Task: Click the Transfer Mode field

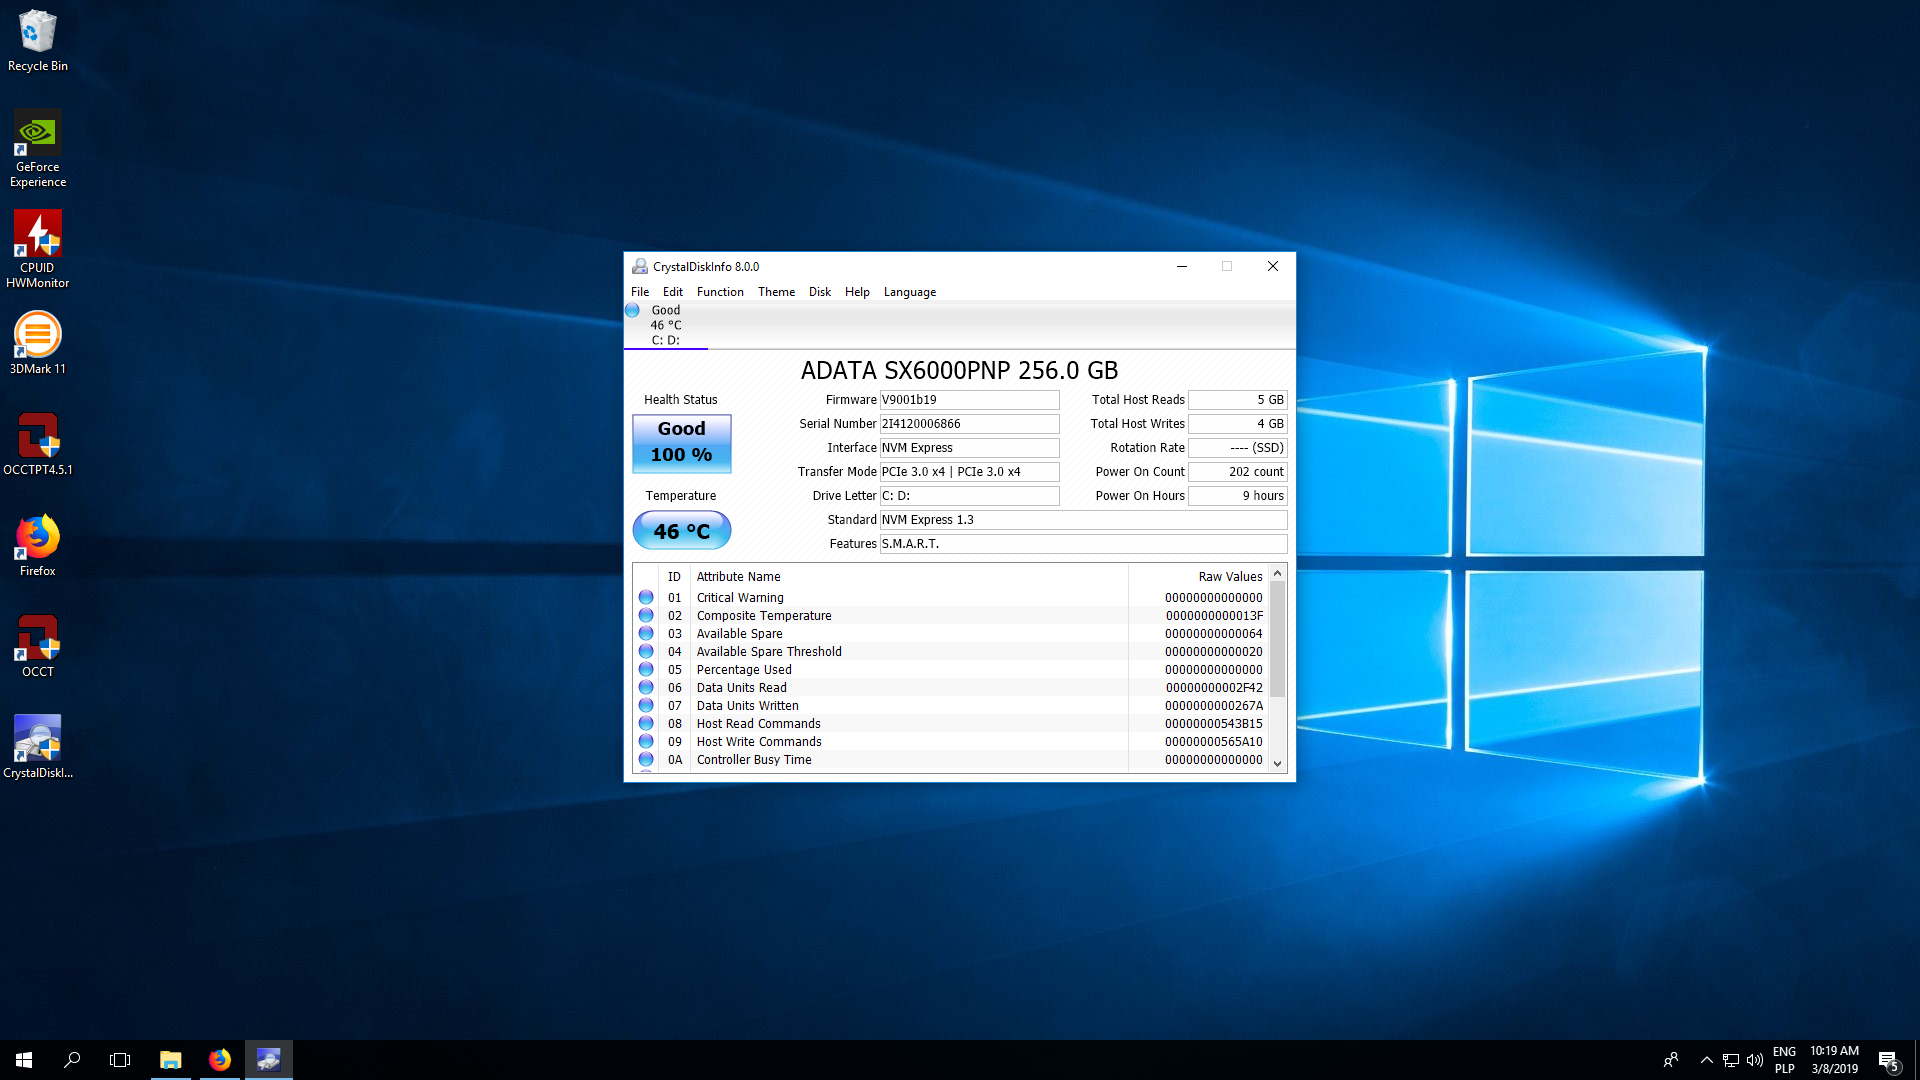Action: click(x=969, y=472)
